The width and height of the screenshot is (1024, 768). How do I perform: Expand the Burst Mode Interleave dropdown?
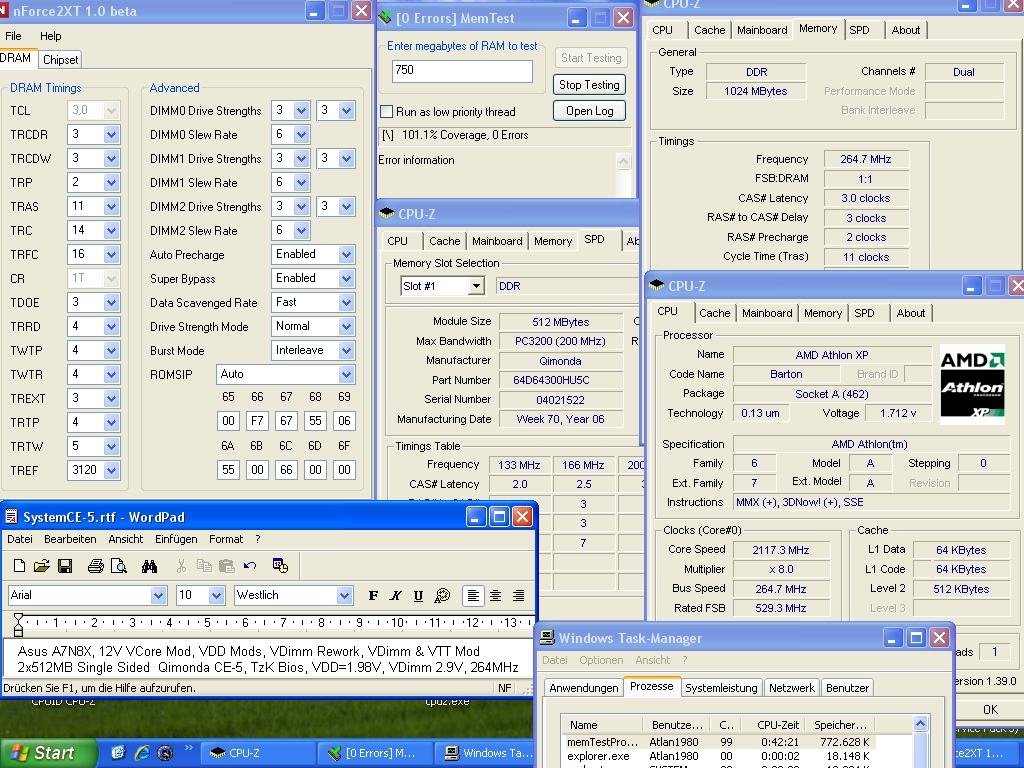pos(346,351)
